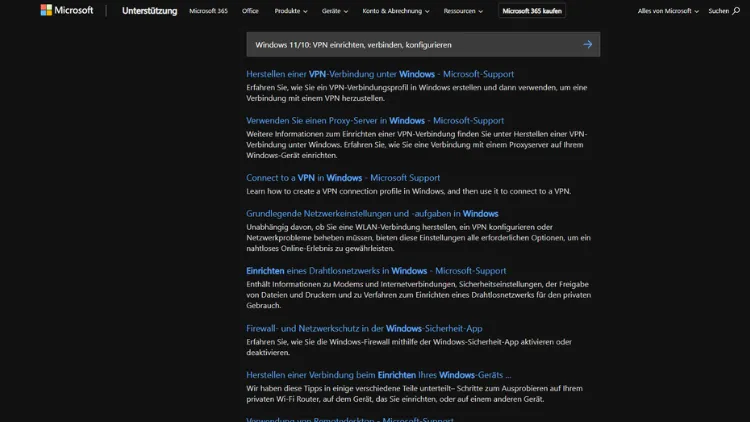Open Connect to a VPN in Windows result
The image size is (750, 422).
[x=343, y=178]
